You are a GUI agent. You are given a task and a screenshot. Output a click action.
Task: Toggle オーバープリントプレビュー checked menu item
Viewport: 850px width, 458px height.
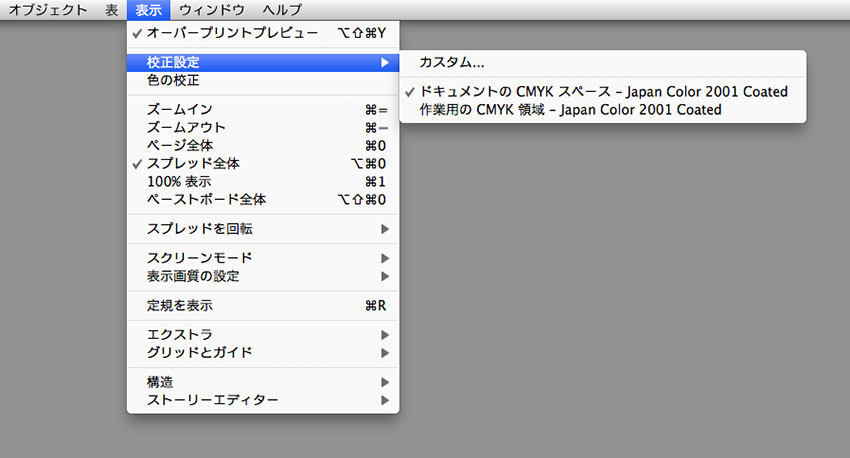[x=232, y=34]
